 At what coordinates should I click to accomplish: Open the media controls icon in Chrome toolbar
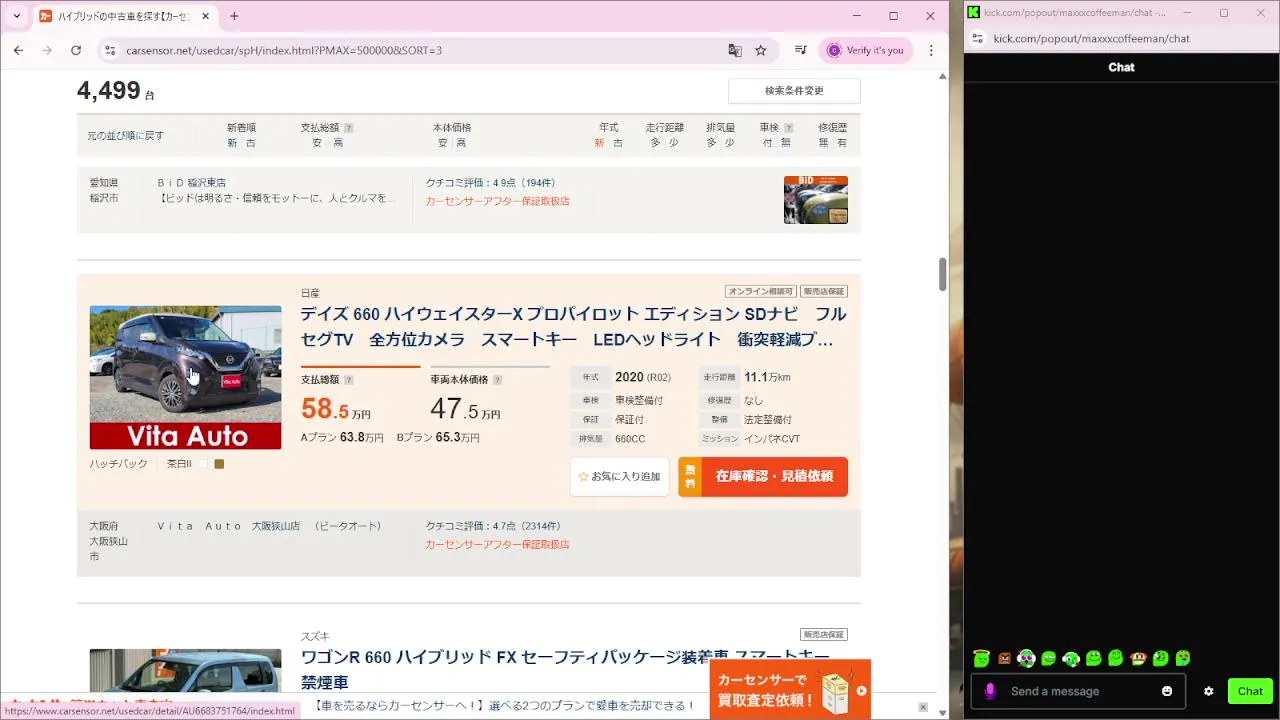pyautogui.click(x=800, y=50)
